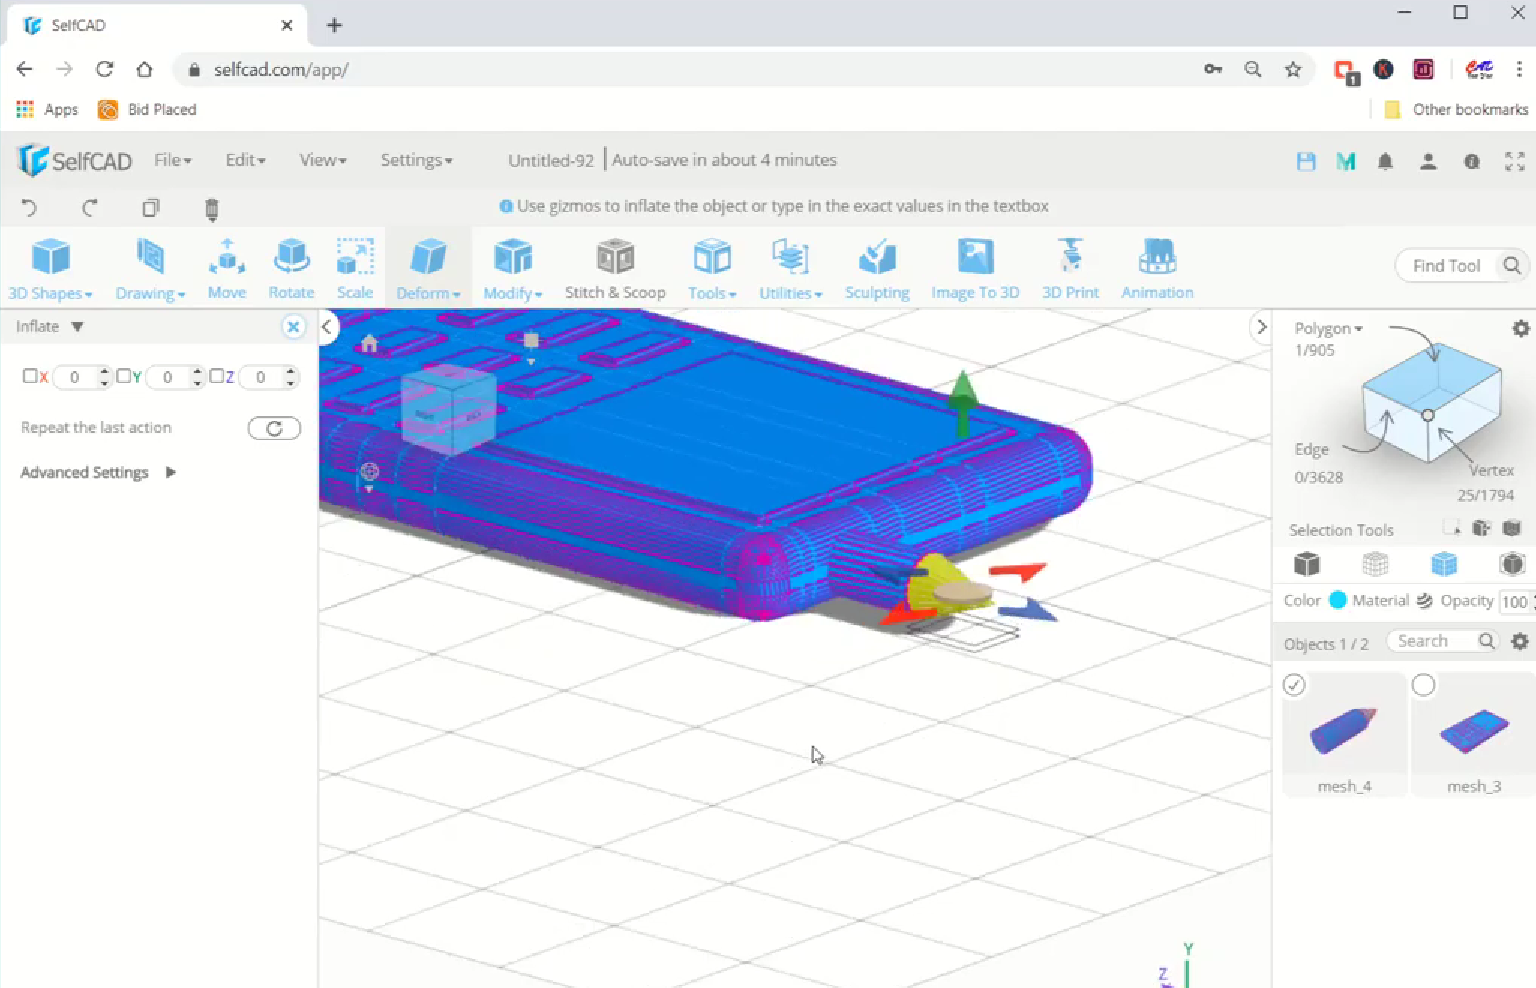Open Other bookmarks folder
The image size is (1536, 988).
pyautogui.click(x=1456, y=109)
